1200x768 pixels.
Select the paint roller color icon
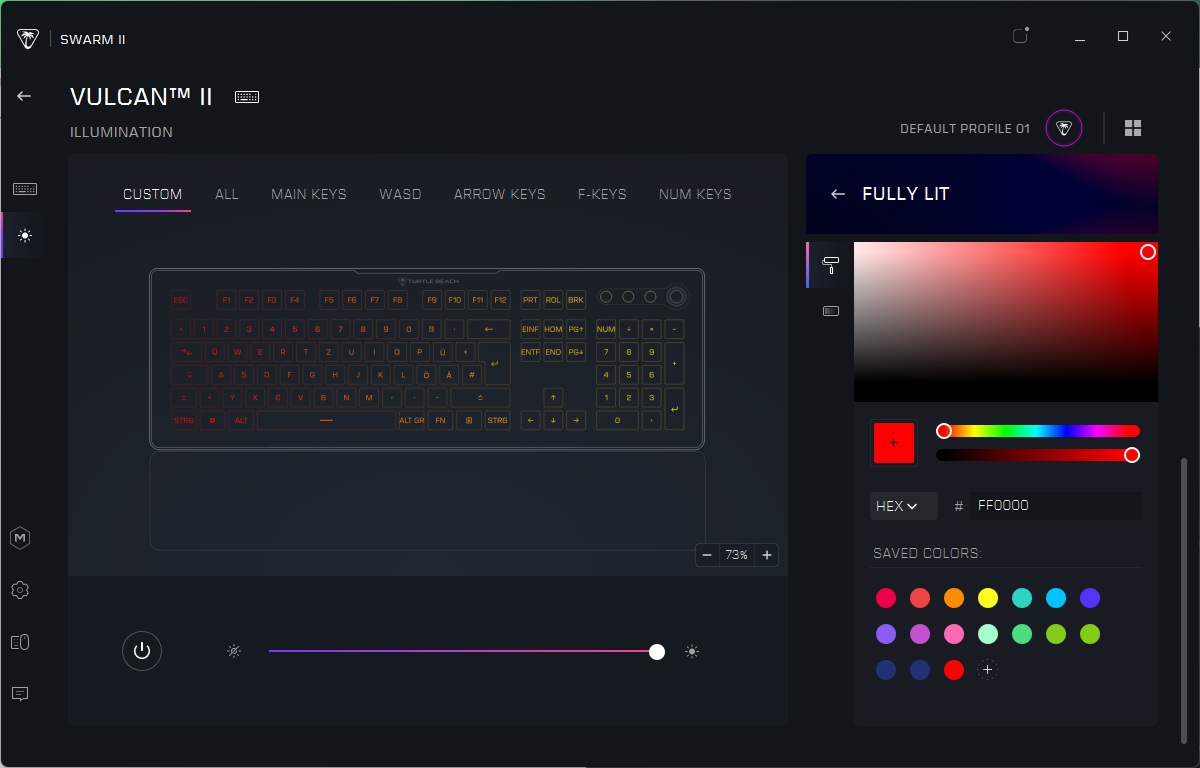coord(830,264)
